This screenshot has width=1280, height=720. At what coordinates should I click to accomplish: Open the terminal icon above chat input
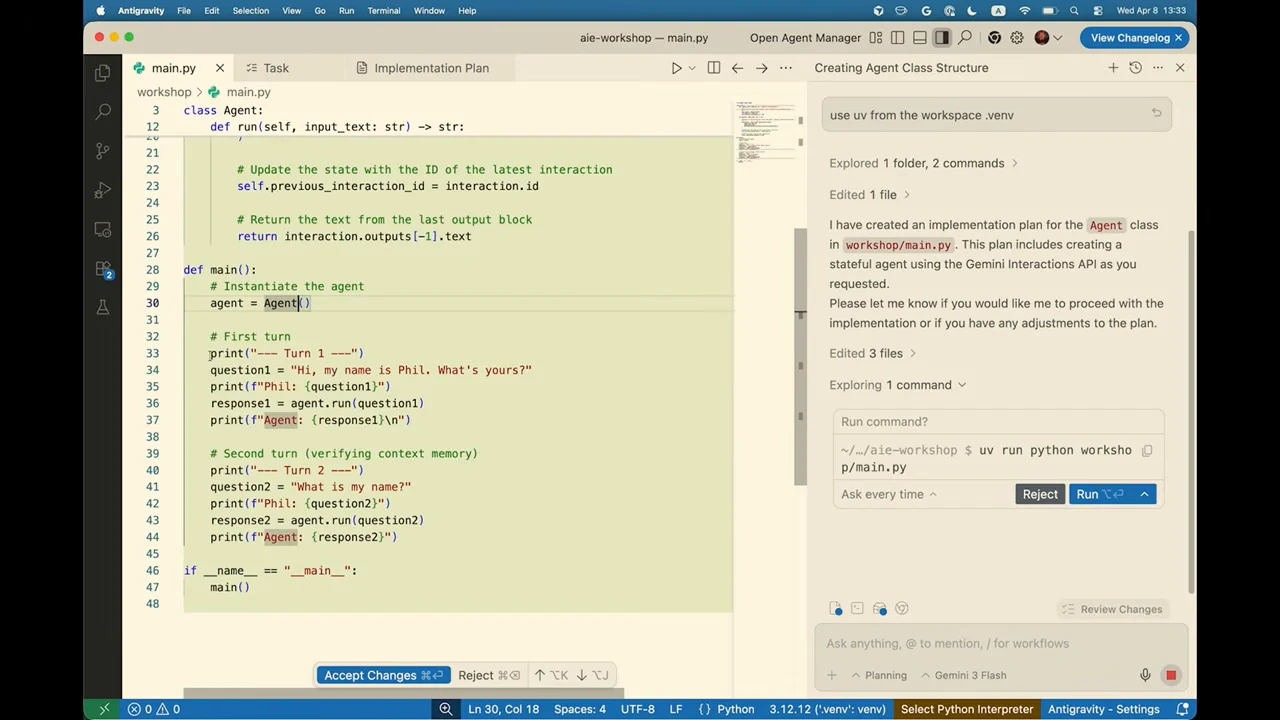pyautogui.click(x=857, y=609)
